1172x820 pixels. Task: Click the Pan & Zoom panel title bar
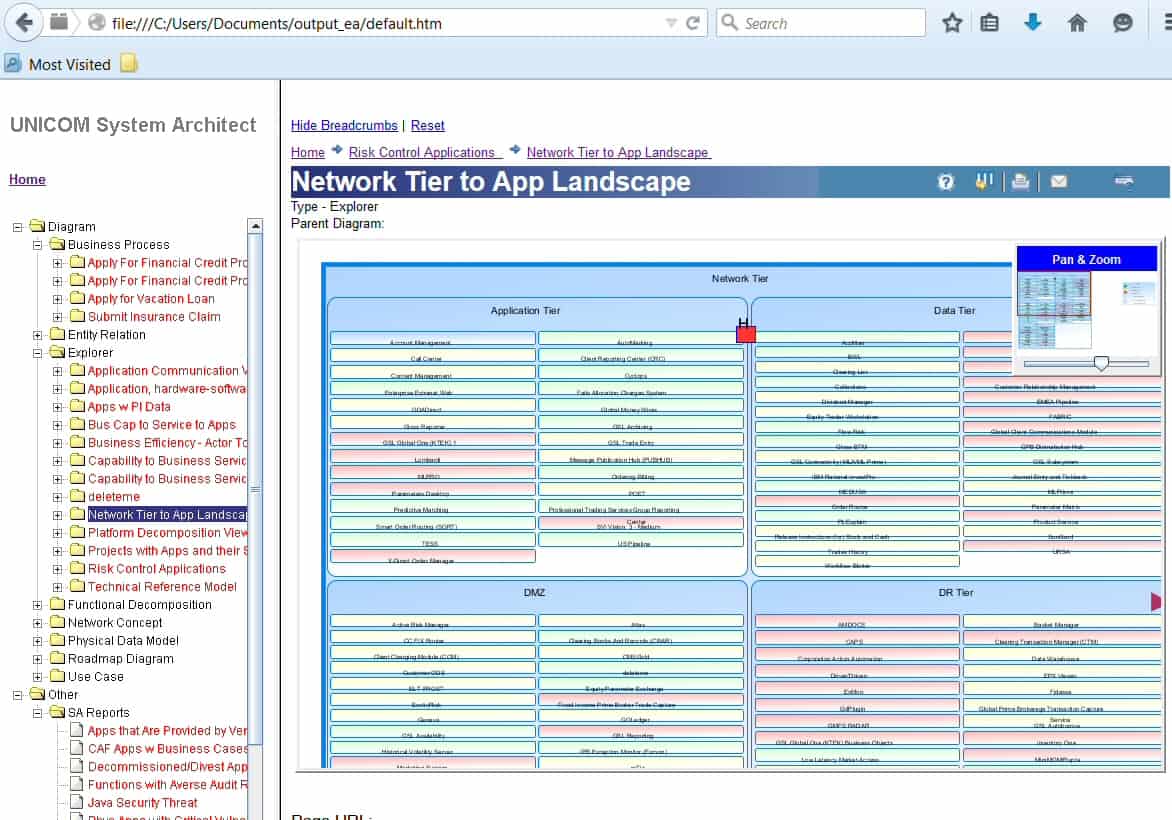pyautogui.click(x=1087, y=259)
